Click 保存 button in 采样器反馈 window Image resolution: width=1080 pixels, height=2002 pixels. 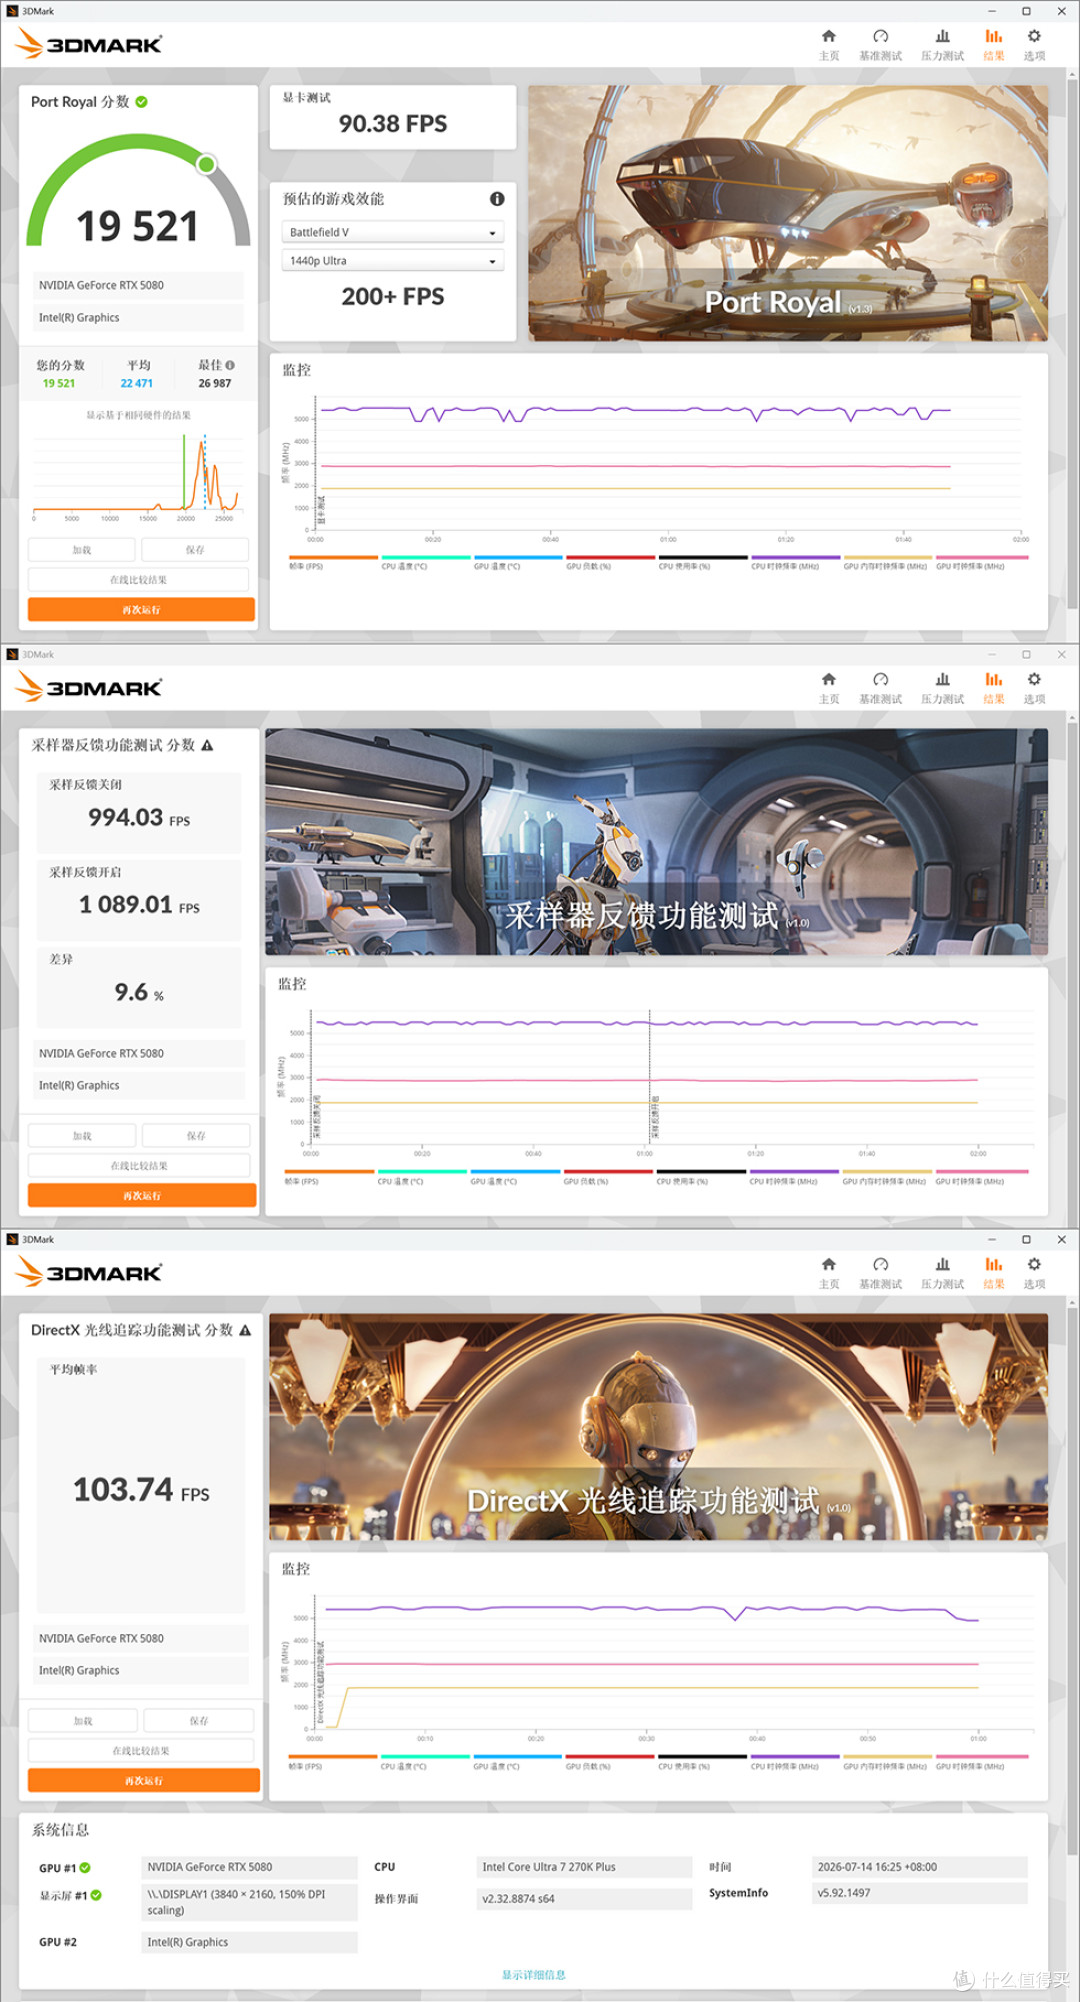196,1136
